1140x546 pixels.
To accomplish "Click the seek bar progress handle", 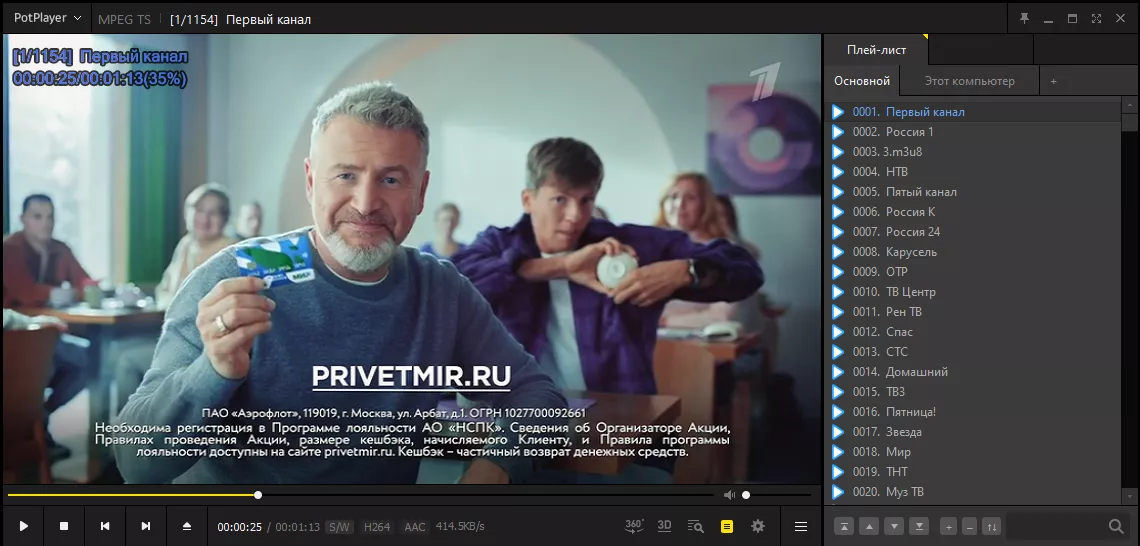I will (258, 495).
